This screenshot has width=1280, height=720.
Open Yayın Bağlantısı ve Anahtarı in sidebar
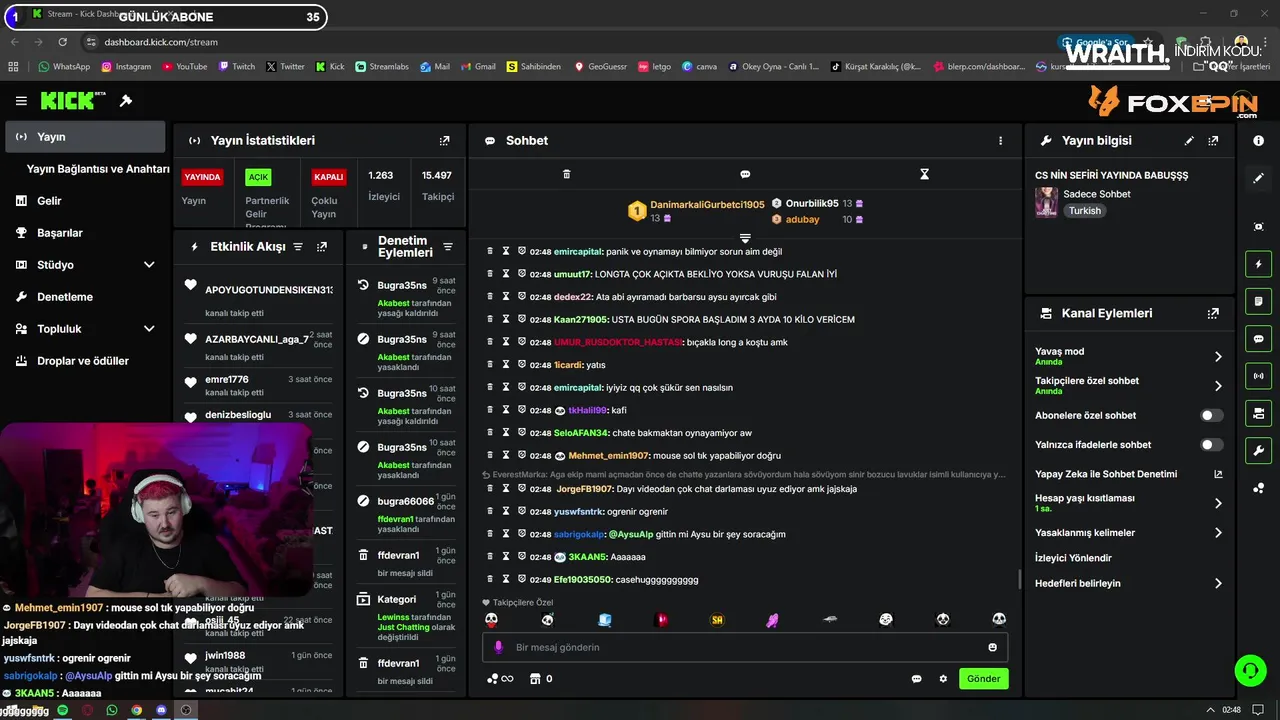pos(98,169)
